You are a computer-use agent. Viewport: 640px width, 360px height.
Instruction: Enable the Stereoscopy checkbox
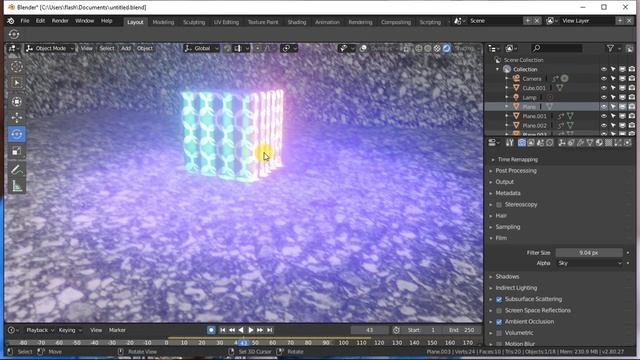pos(499,204)
